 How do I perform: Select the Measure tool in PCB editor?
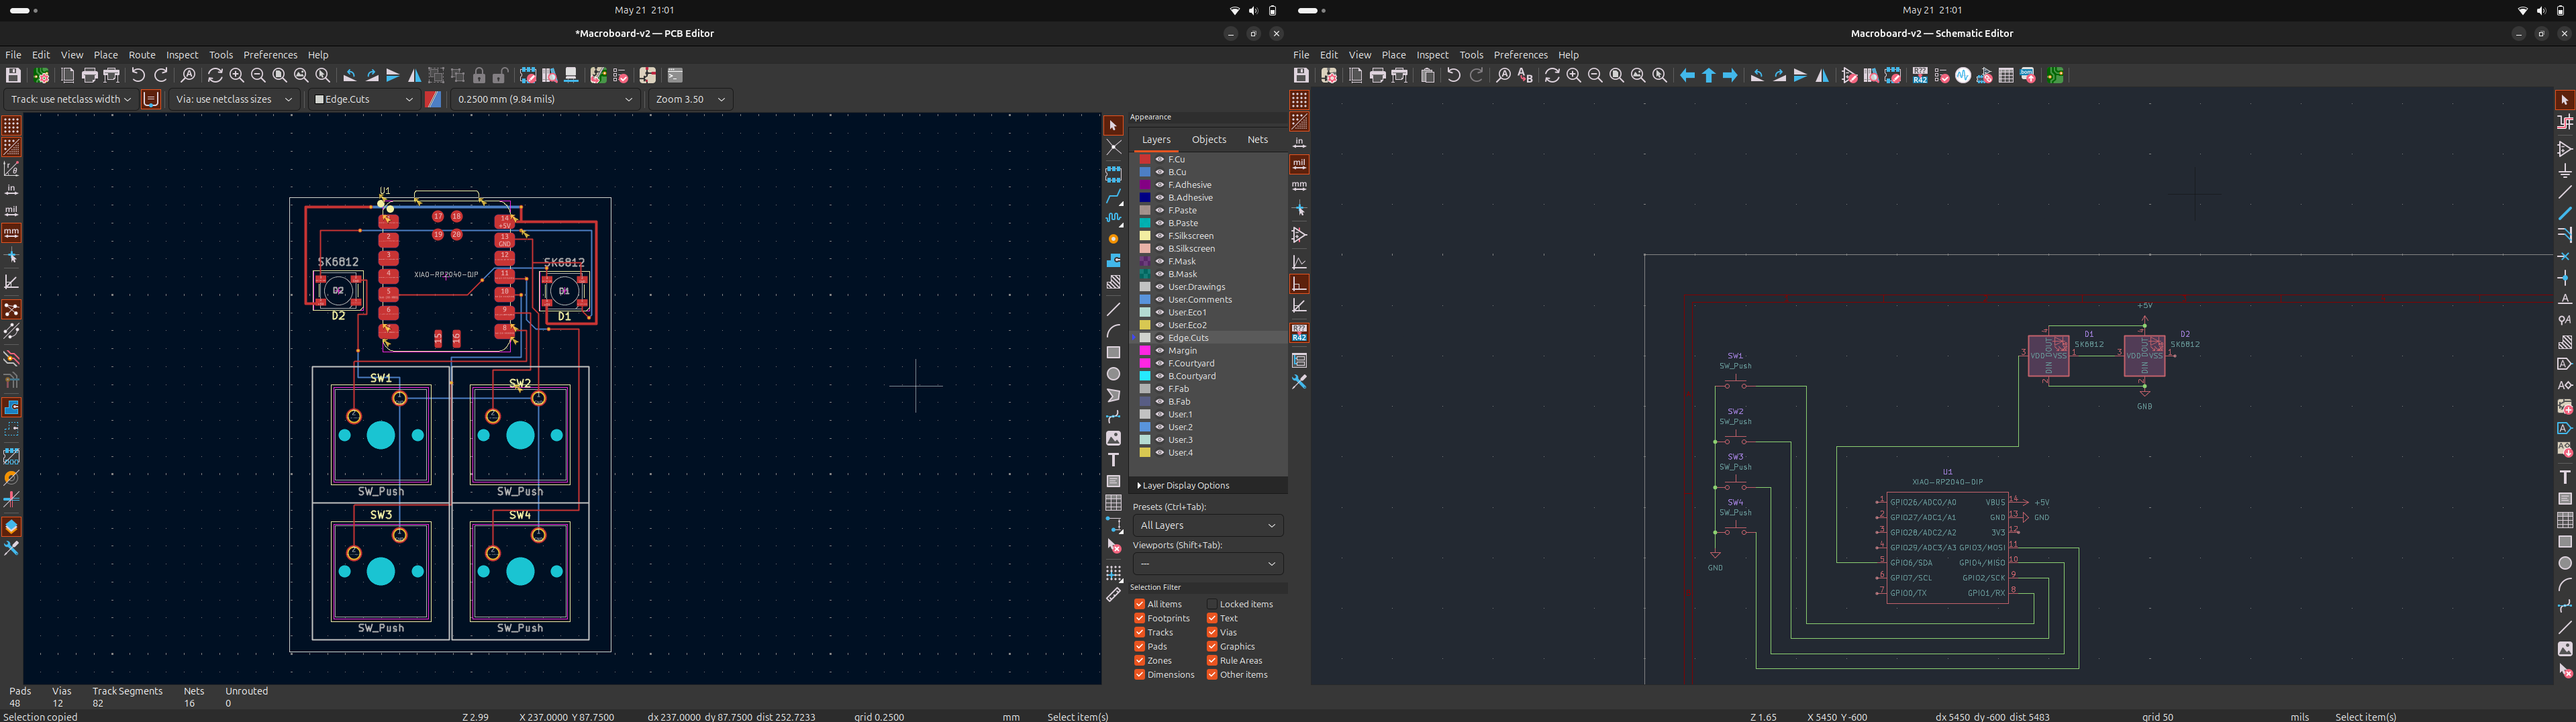1113,595
